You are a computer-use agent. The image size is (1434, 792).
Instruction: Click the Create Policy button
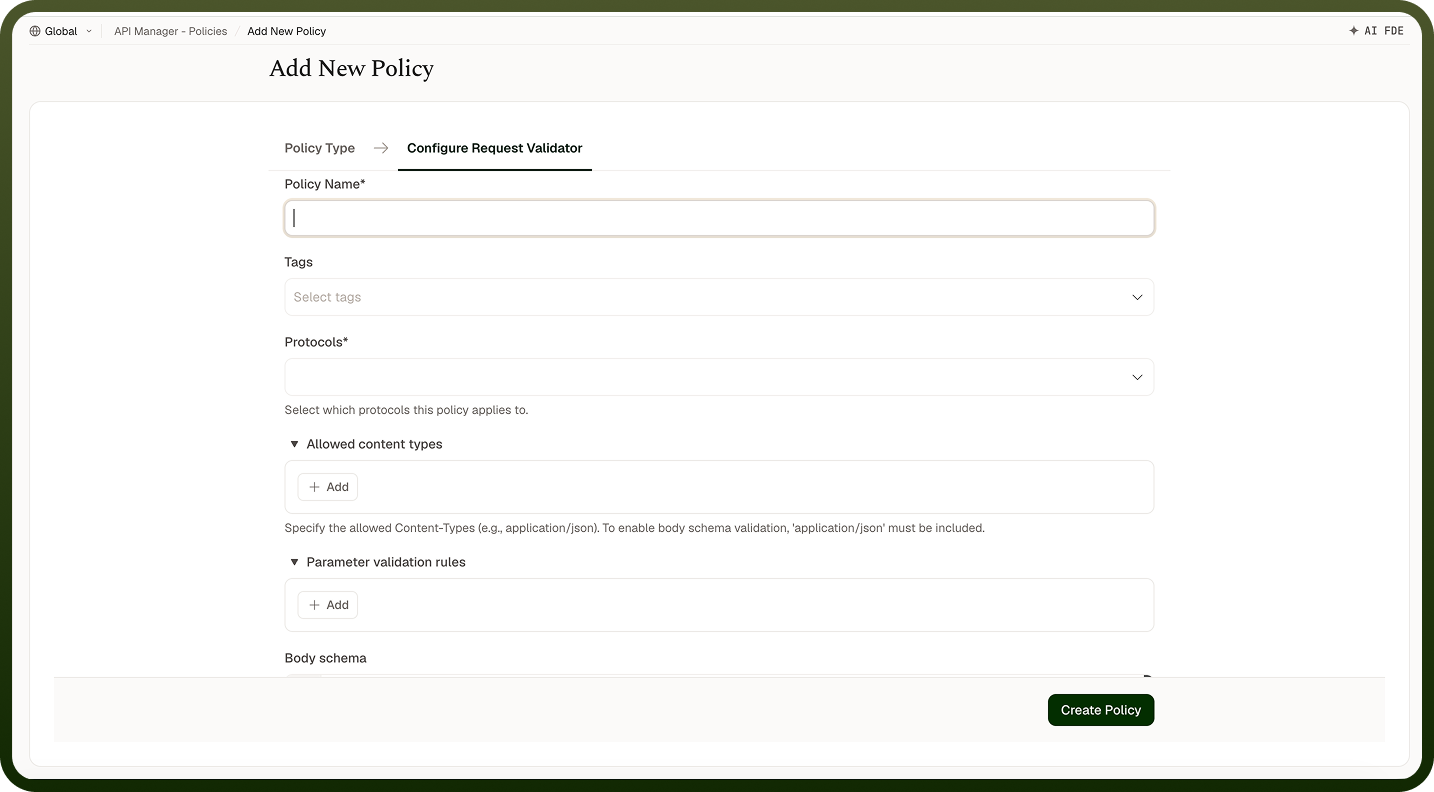1101,710
